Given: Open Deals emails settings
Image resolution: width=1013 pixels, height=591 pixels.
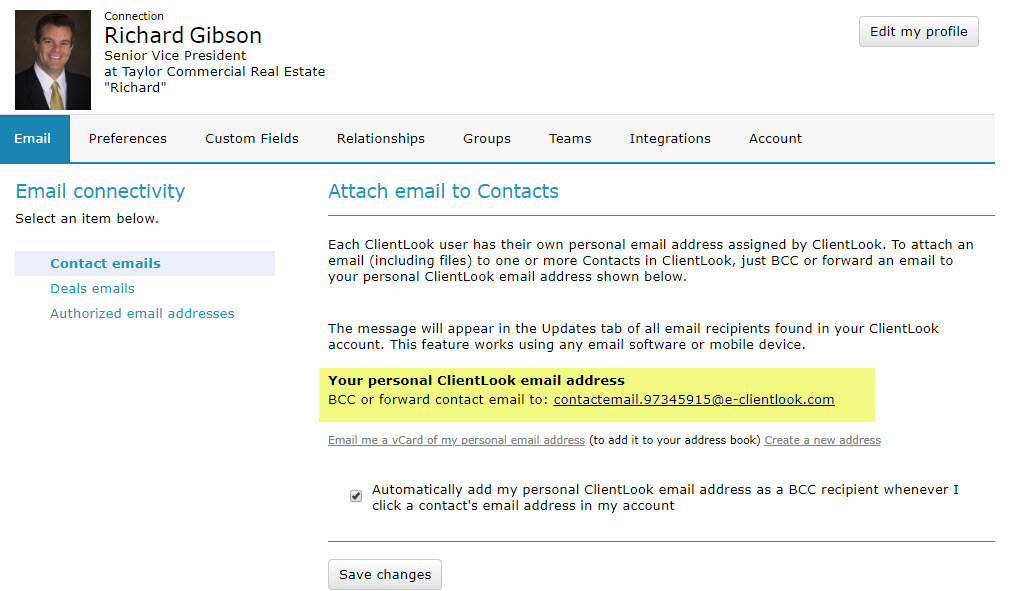Looking at the screenshot, I should [92, 287].
